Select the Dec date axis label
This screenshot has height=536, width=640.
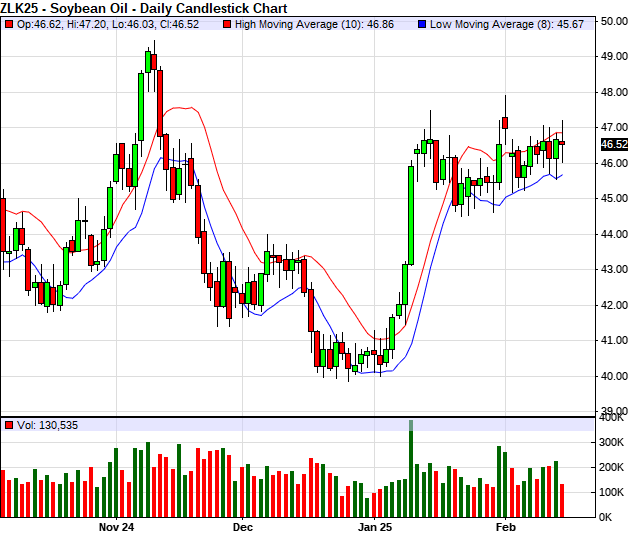click(242, 526)
